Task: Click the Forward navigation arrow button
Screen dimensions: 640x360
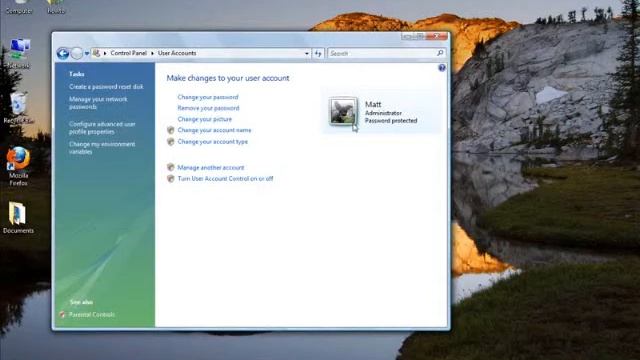Action: pos(76,53)
